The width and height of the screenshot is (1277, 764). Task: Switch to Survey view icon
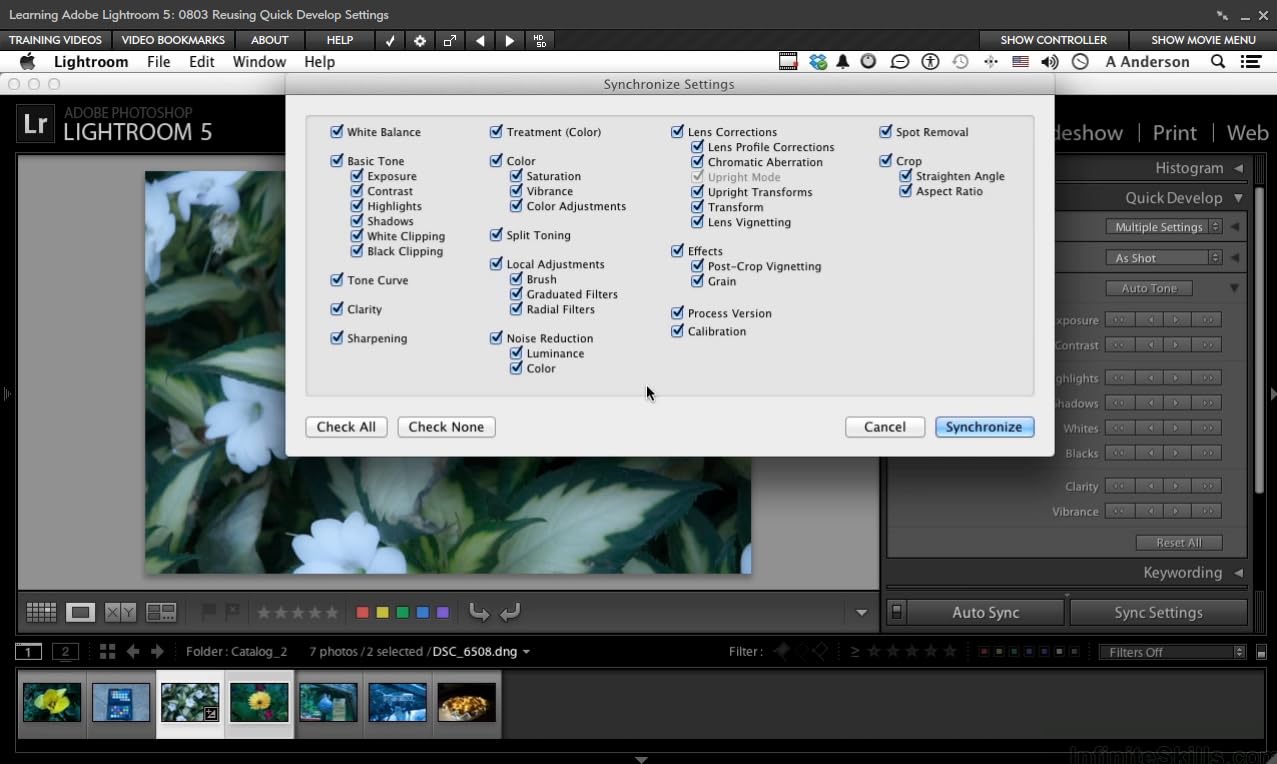[x=161, y=612]
